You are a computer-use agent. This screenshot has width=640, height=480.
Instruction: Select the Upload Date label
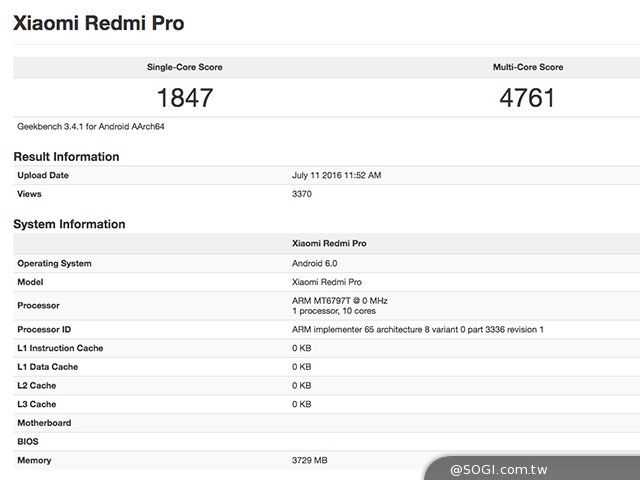pyautogui.click(x=43, y=175)
